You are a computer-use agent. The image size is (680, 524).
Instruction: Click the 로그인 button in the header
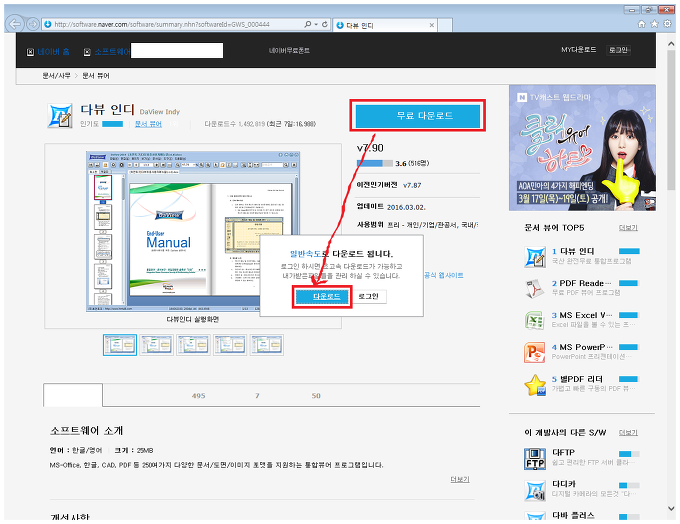point(618,50)
